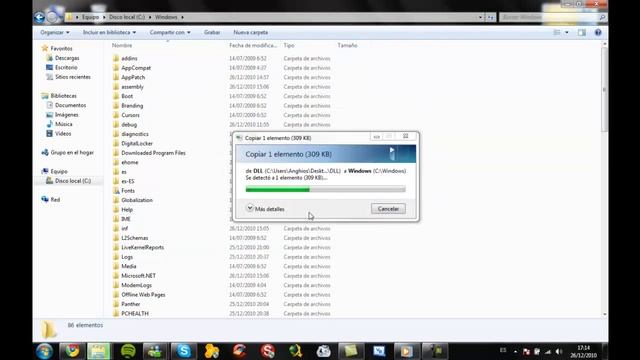The height and width of the screenshot is (360, 640).
Task: Open Descargas in the navigation pane
Action: (x=67, y=58)
